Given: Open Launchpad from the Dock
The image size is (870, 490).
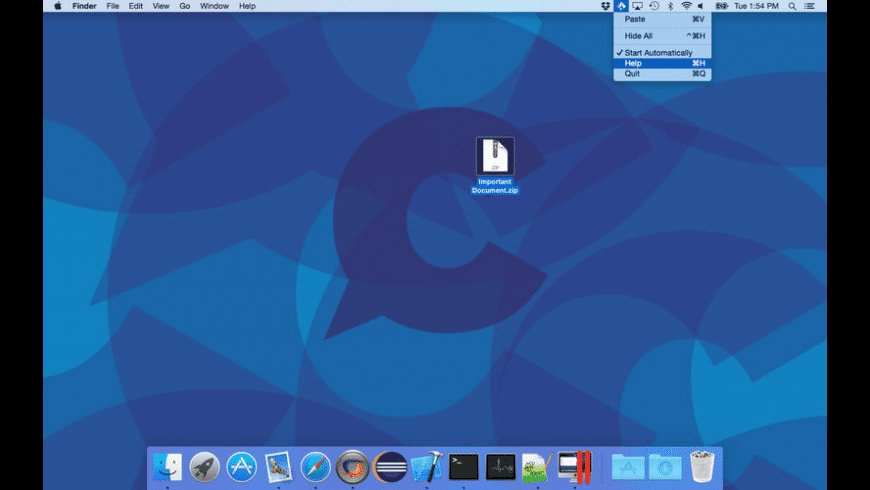Looking at the screenshot, I should (204, 467).
